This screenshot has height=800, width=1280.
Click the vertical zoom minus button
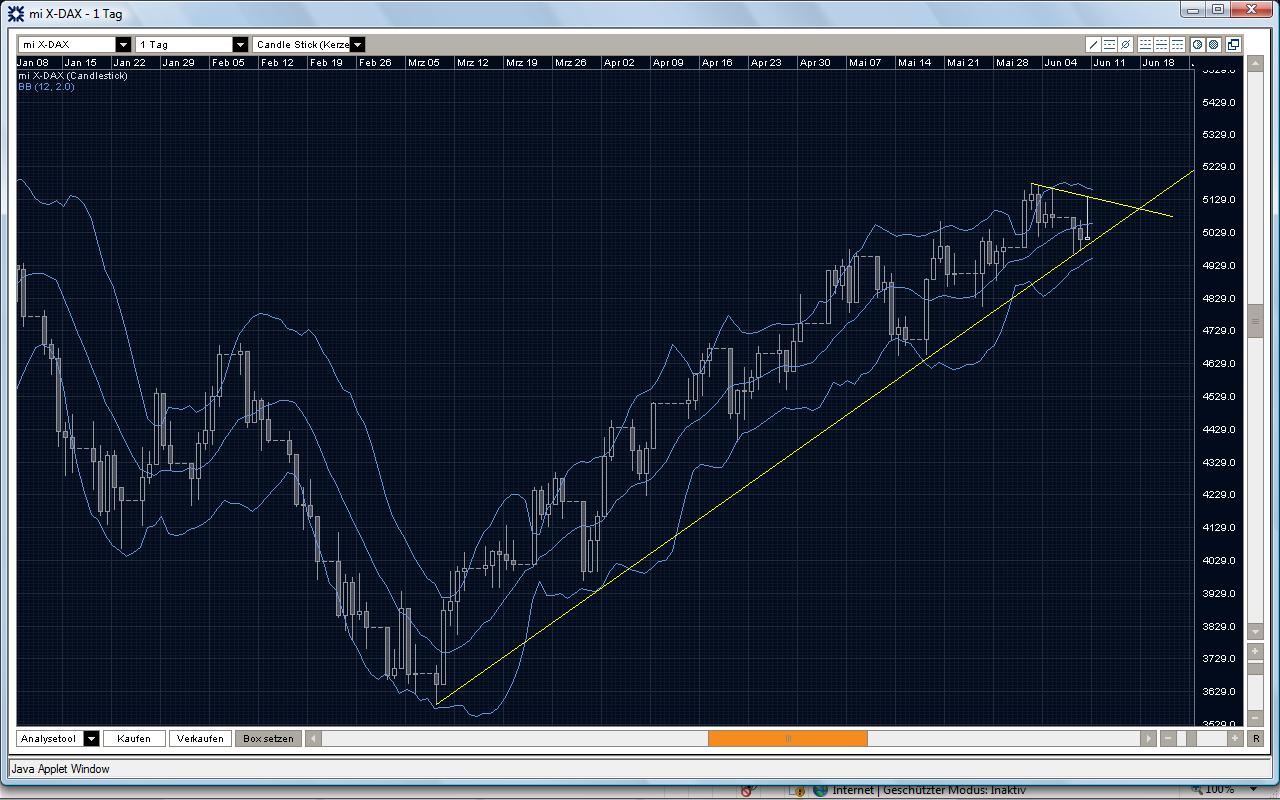[x=1256, y=718]
